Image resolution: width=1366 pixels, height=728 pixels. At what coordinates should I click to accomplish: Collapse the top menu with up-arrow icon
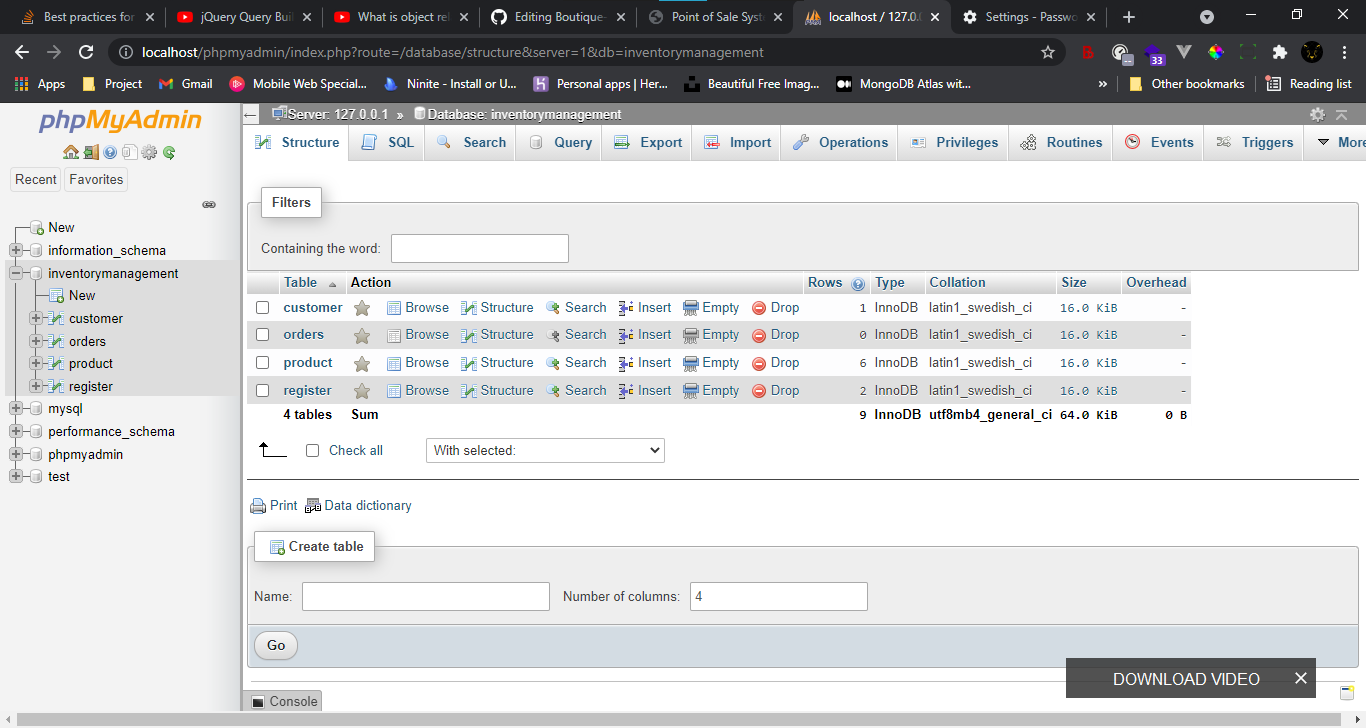pos(1342,115)
